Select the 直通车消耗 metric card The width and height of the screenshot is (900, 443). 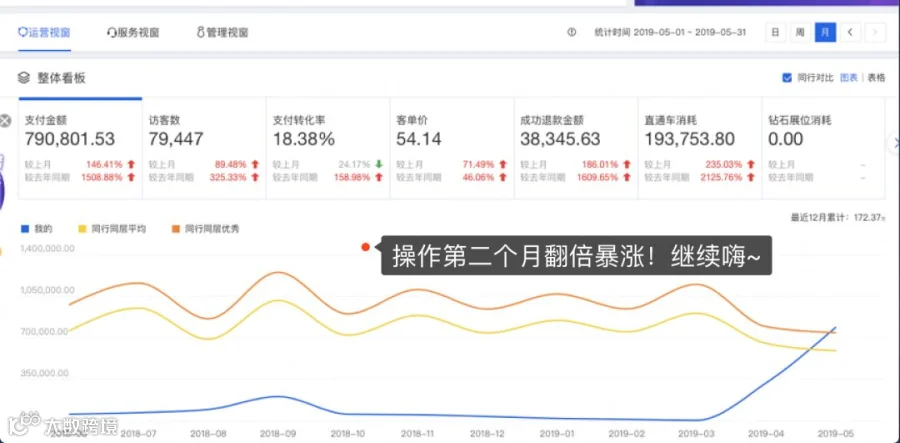tap(700, 148)
